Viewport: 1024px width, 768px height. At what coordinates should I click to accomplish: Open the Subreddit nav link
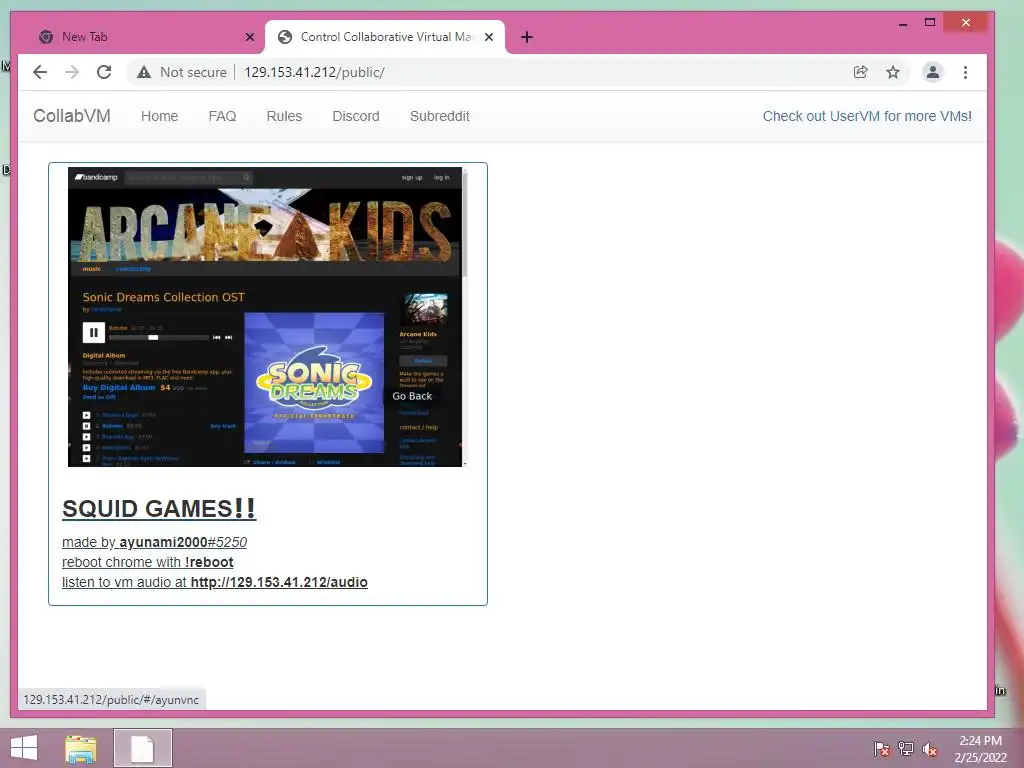coord(440,116)
